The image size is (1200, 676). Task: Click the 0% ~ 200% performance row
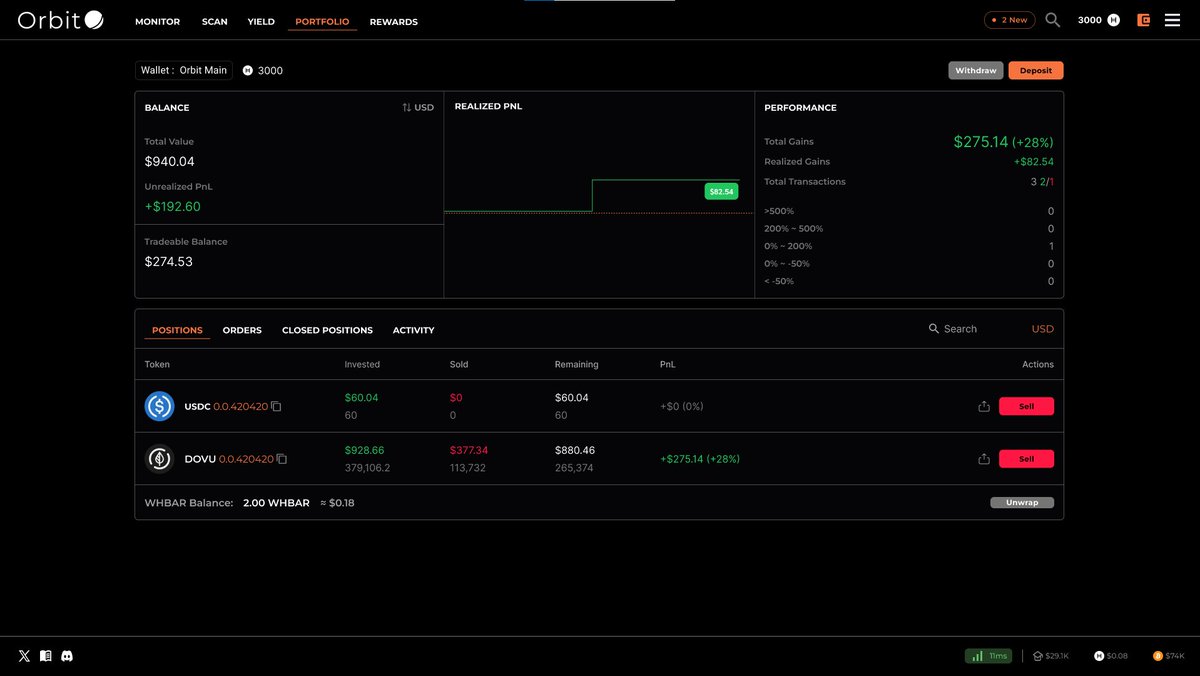pyautogui.click(x=909, y=246)
